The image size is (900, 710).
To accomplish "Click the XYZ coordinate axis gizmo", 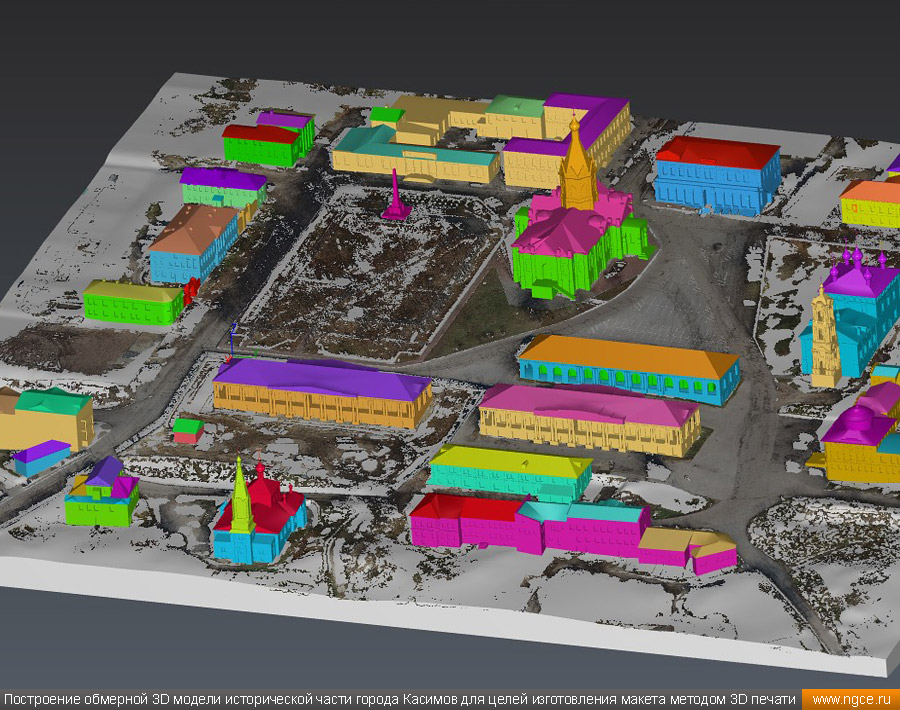I will tap(231, 344).
